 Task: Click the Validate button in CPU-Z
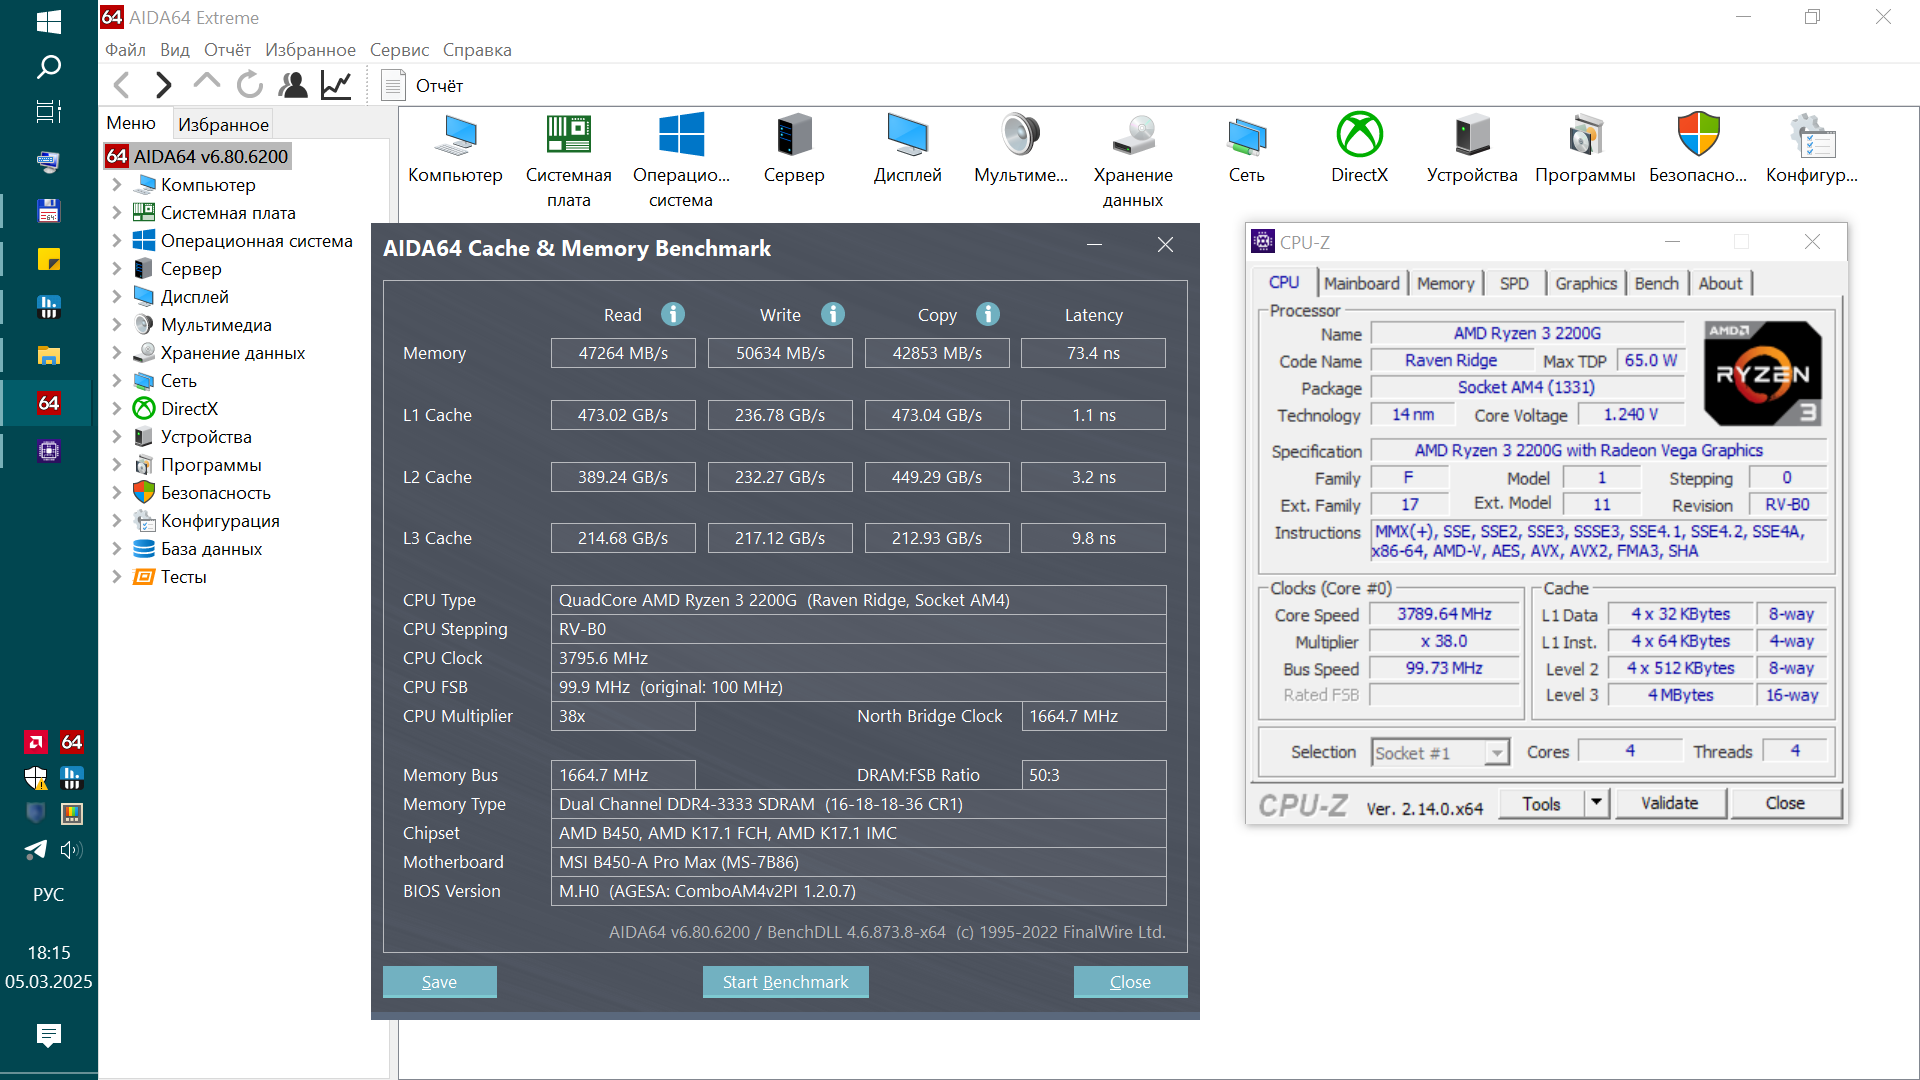[1669, 803]
